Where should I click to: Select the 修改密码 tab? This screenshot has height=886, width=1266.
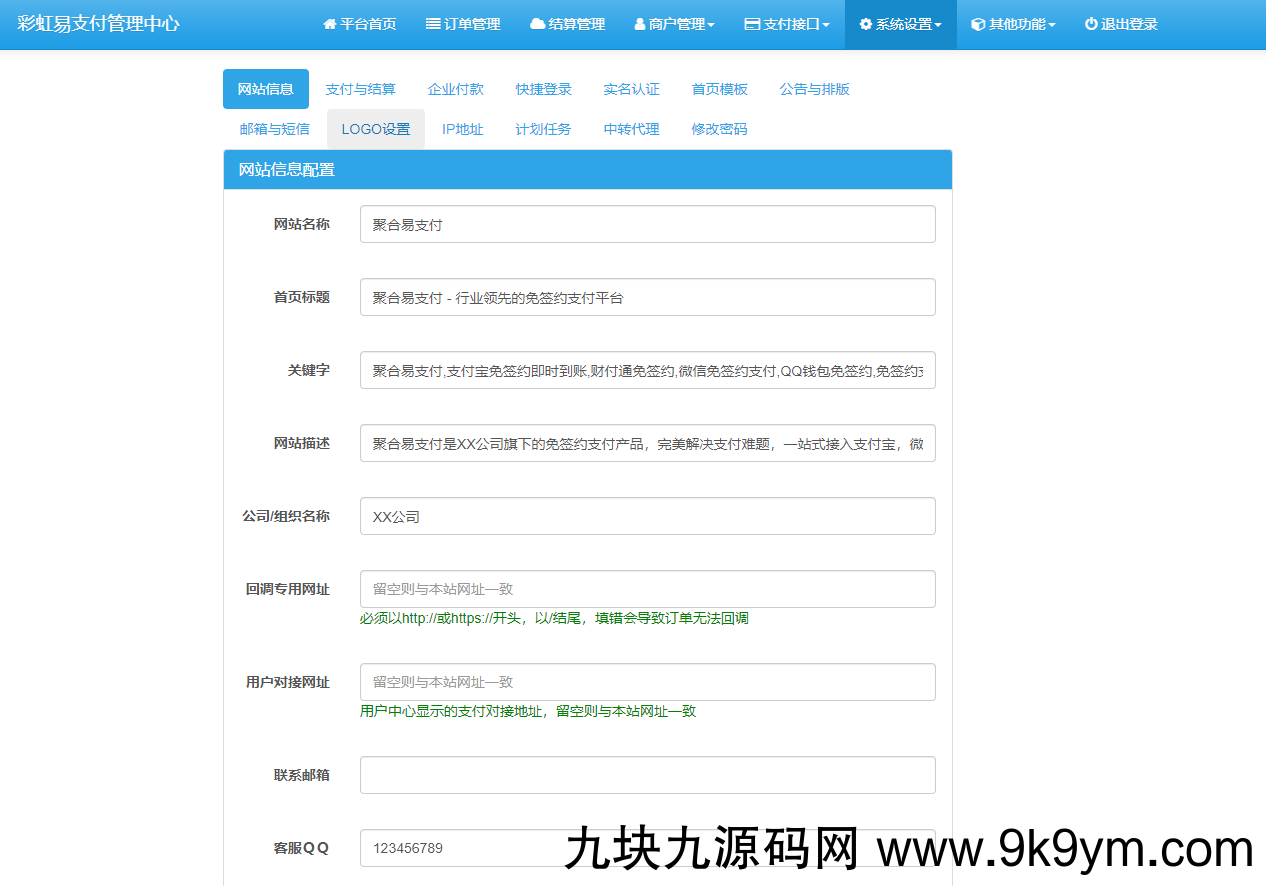[719, 129]
